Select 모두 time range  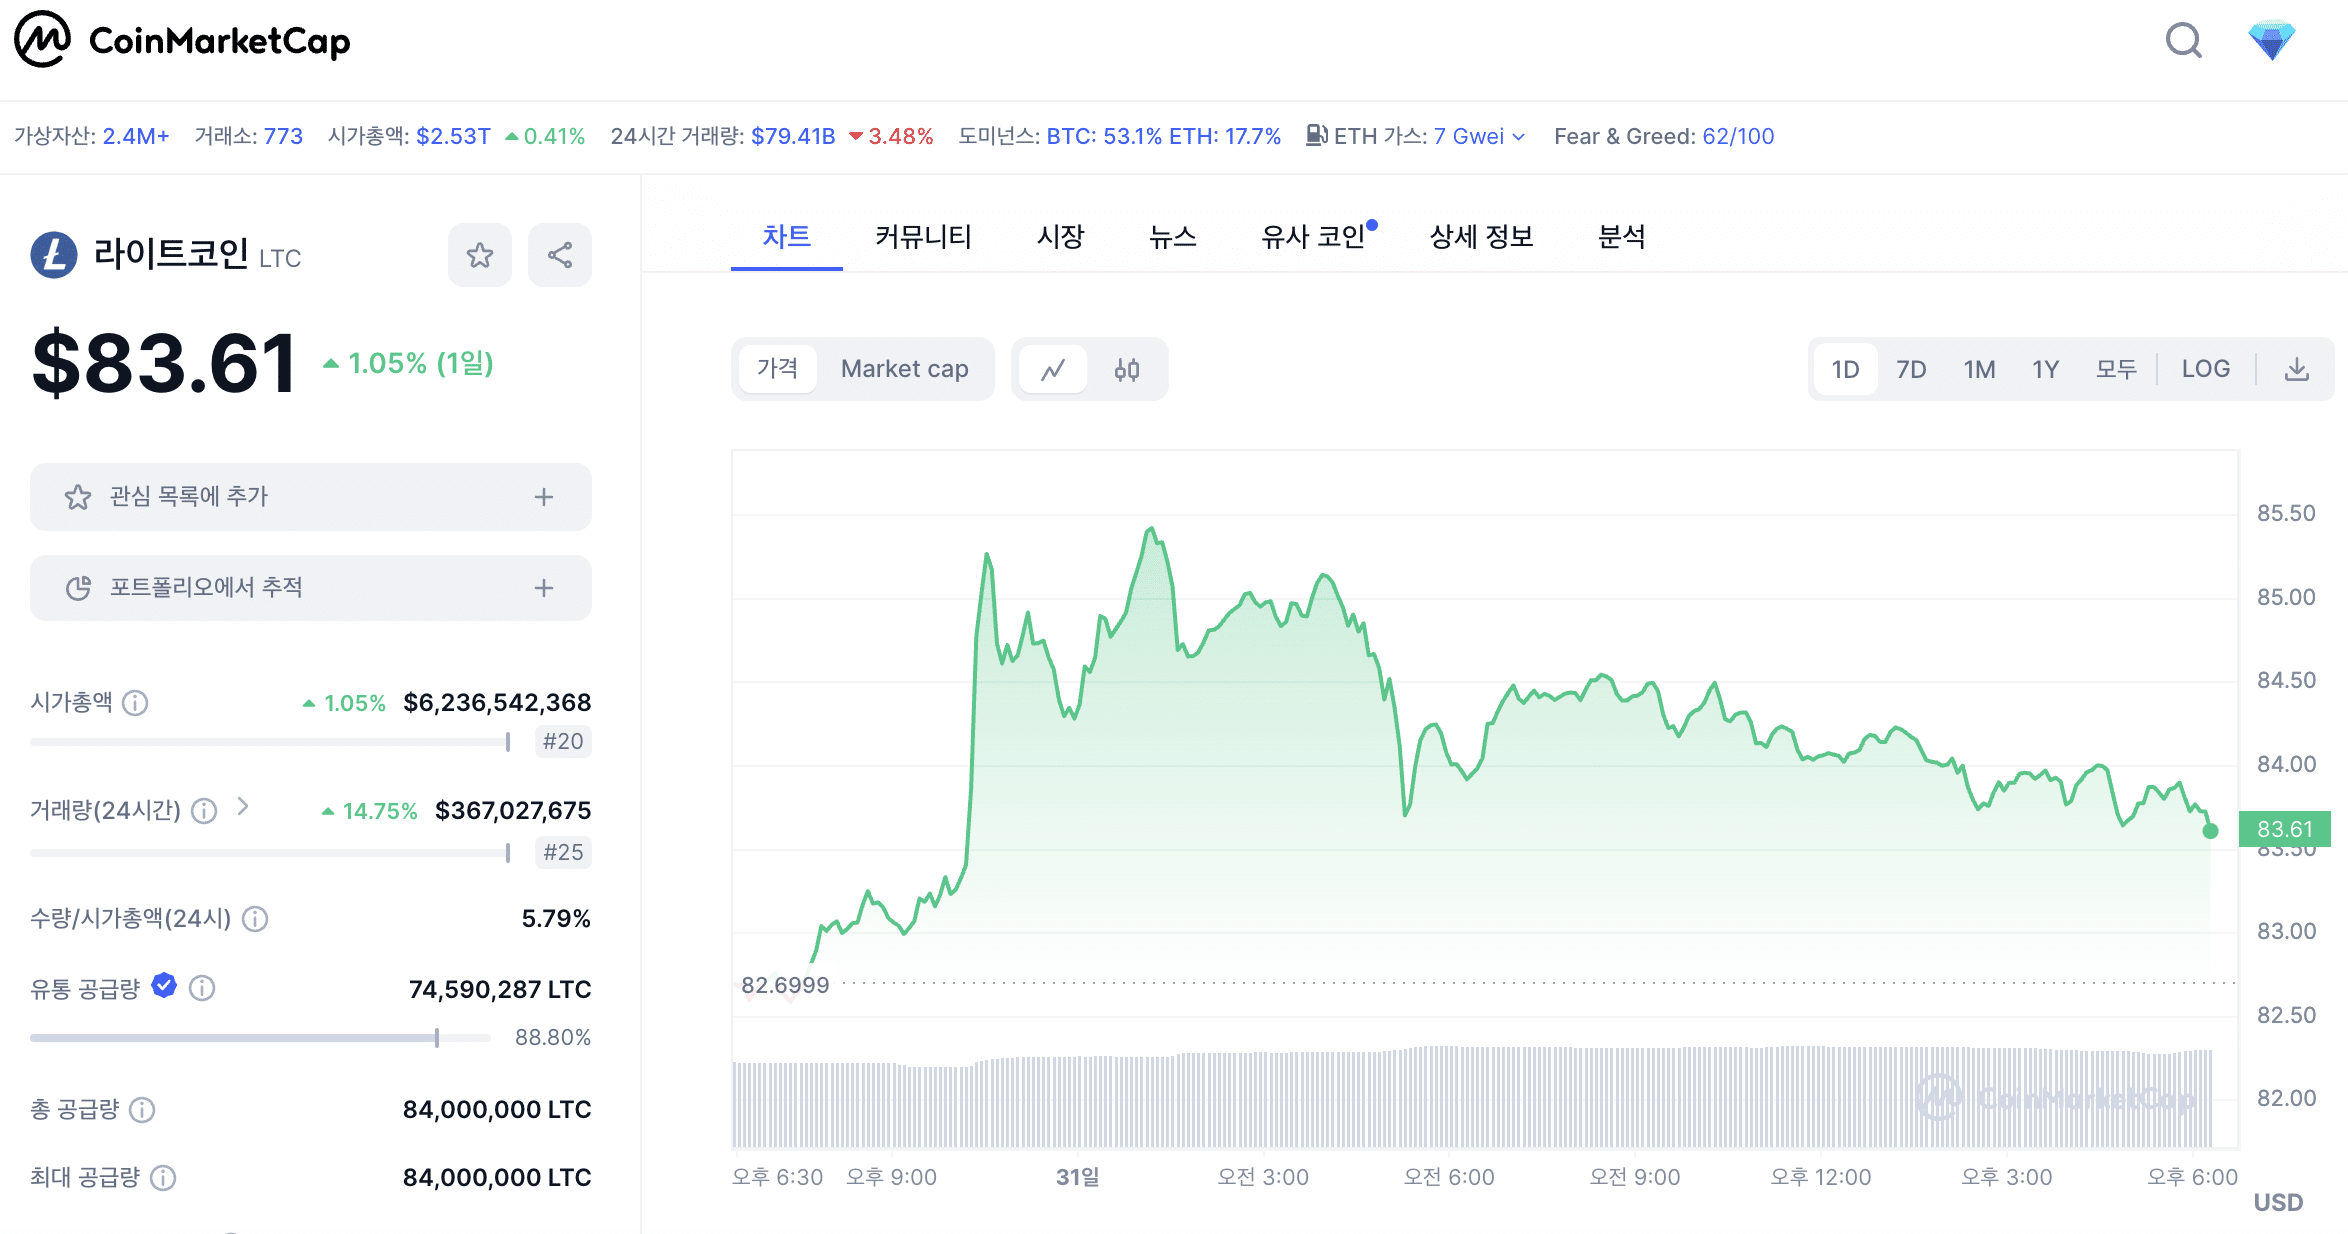[2116, 370]
